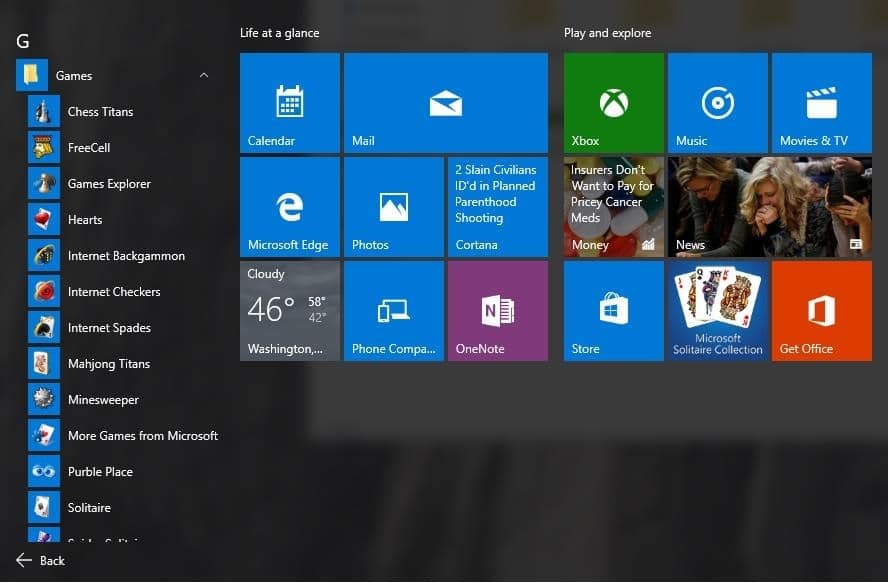Go back using the Back button
This screenshot has height=583, width=888.
point(41,561)
